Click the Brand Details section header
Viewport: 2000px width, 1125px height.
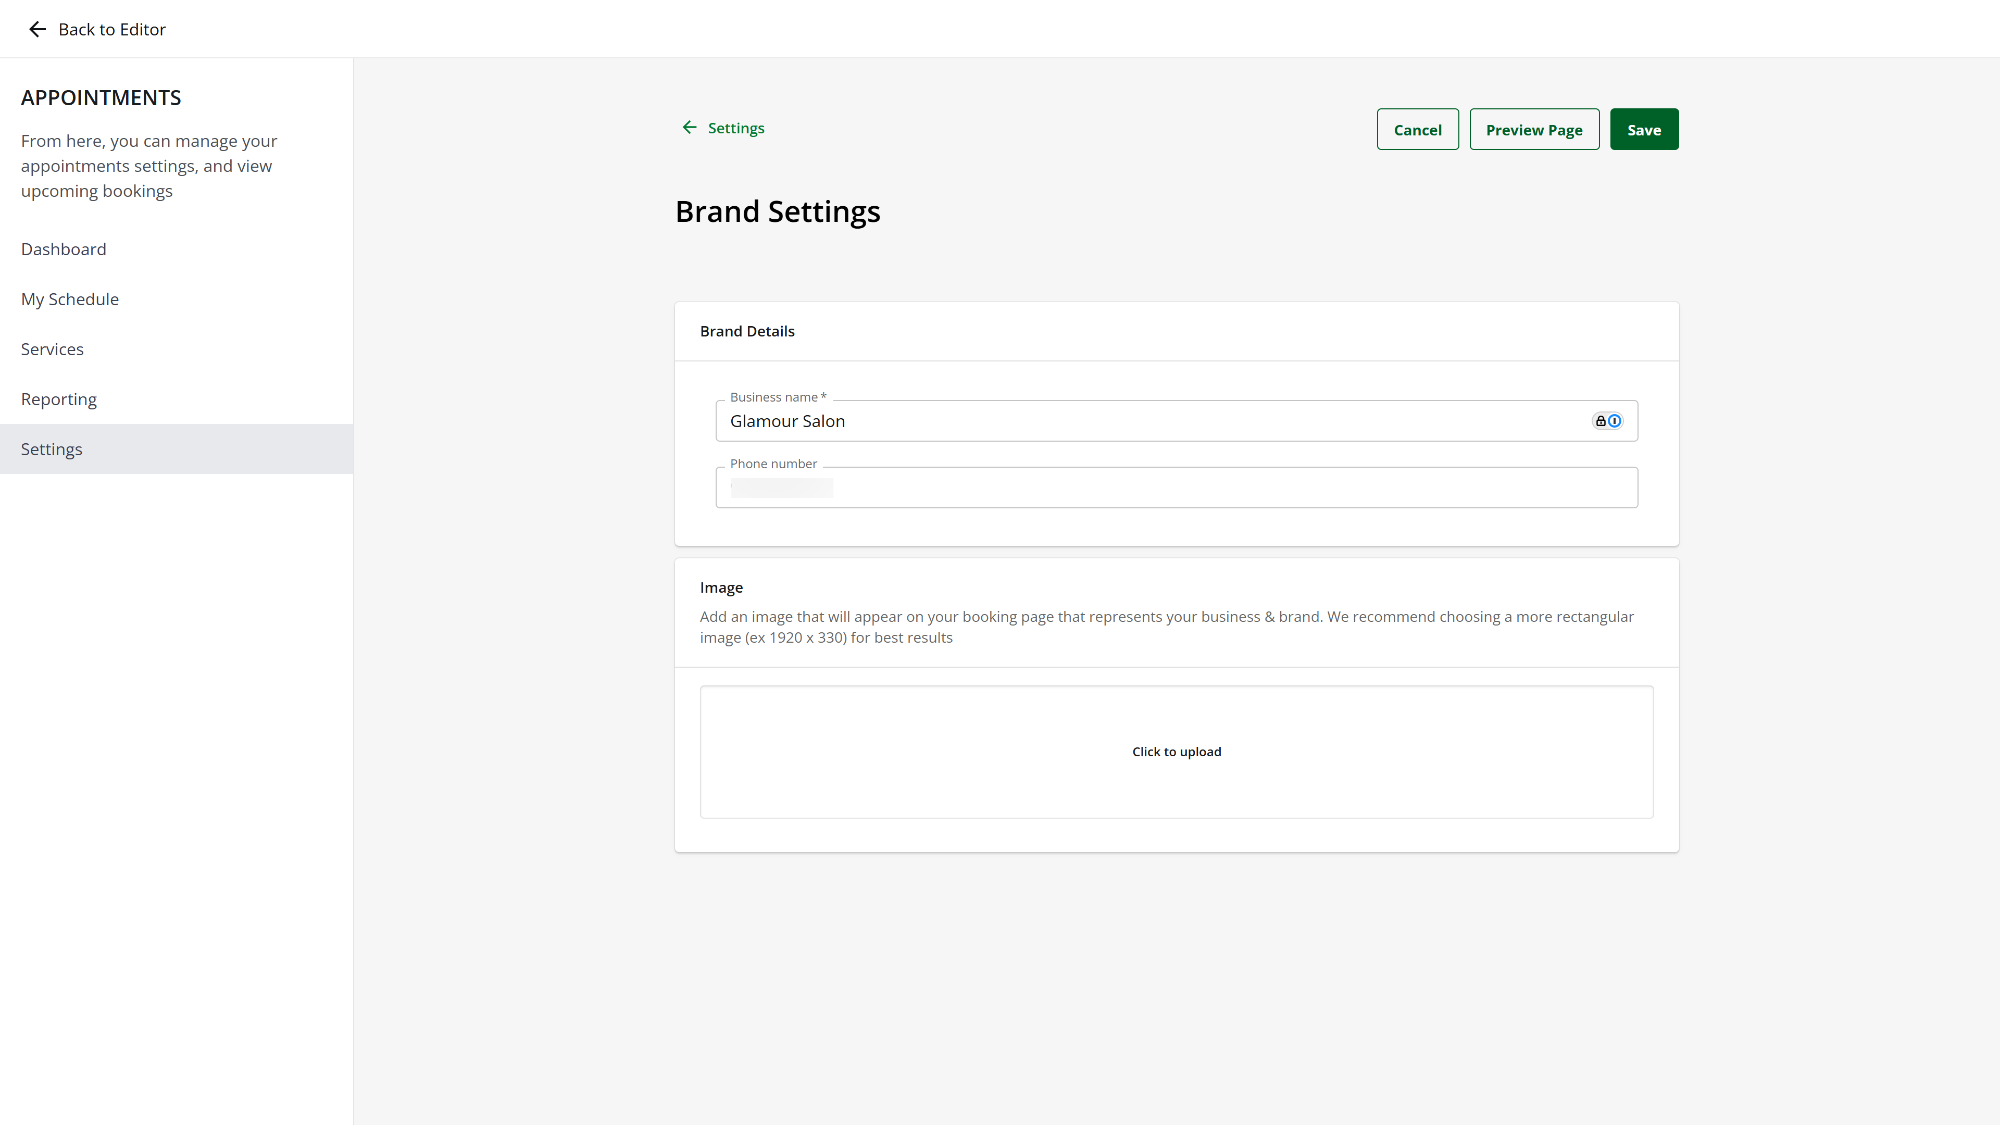(747, 331)
